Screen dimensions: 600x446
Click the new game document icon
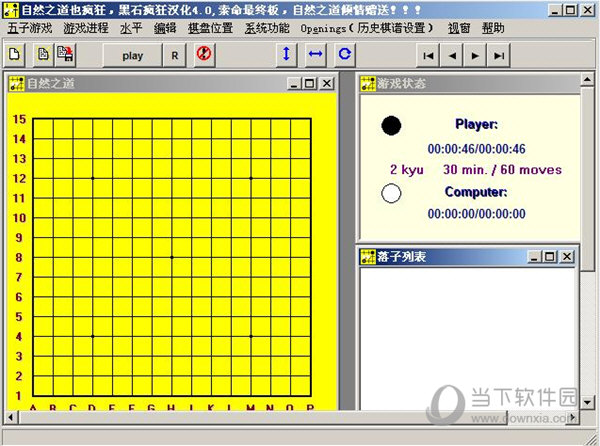pos(15,55)
